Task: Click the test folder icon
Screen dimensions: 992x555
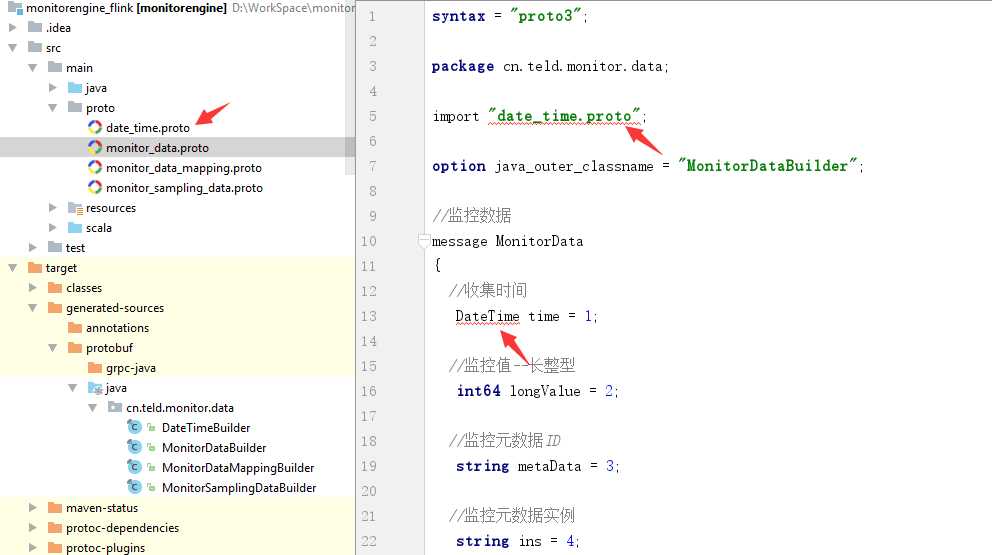Action: tap(55, 247)
